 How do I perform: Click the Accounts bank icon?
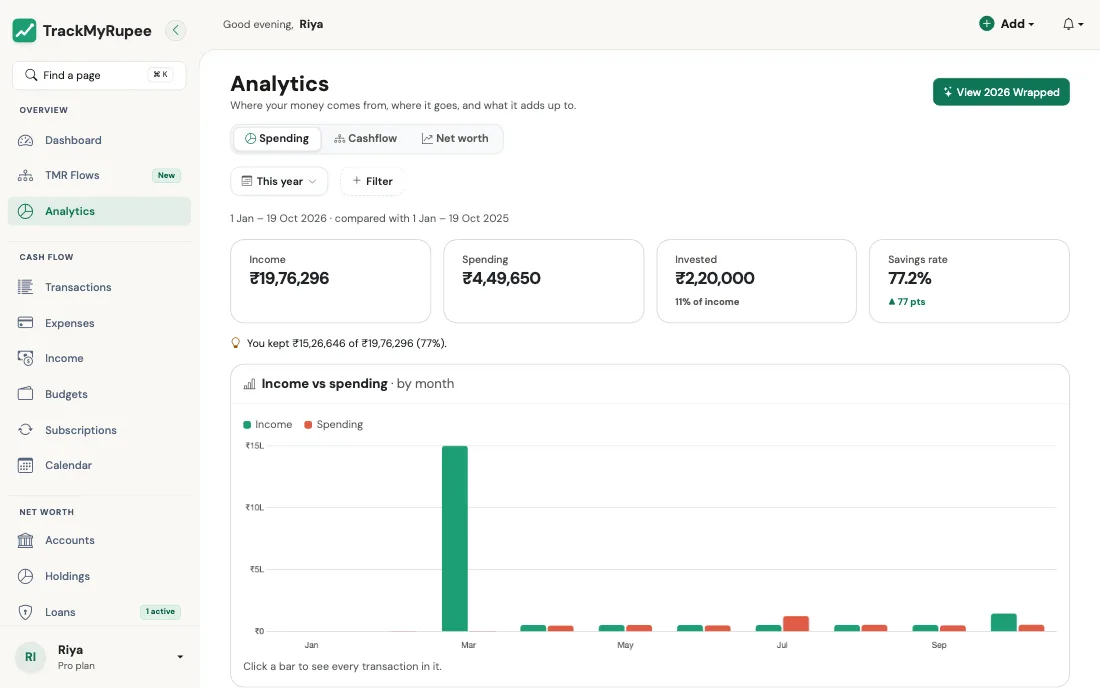(25, 540)
